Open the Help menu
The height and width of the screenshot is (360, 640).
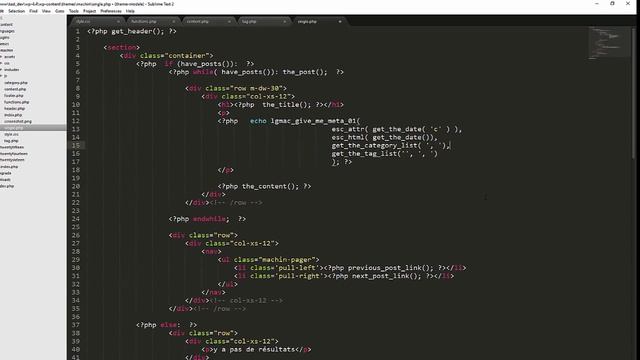coord(130,11)
